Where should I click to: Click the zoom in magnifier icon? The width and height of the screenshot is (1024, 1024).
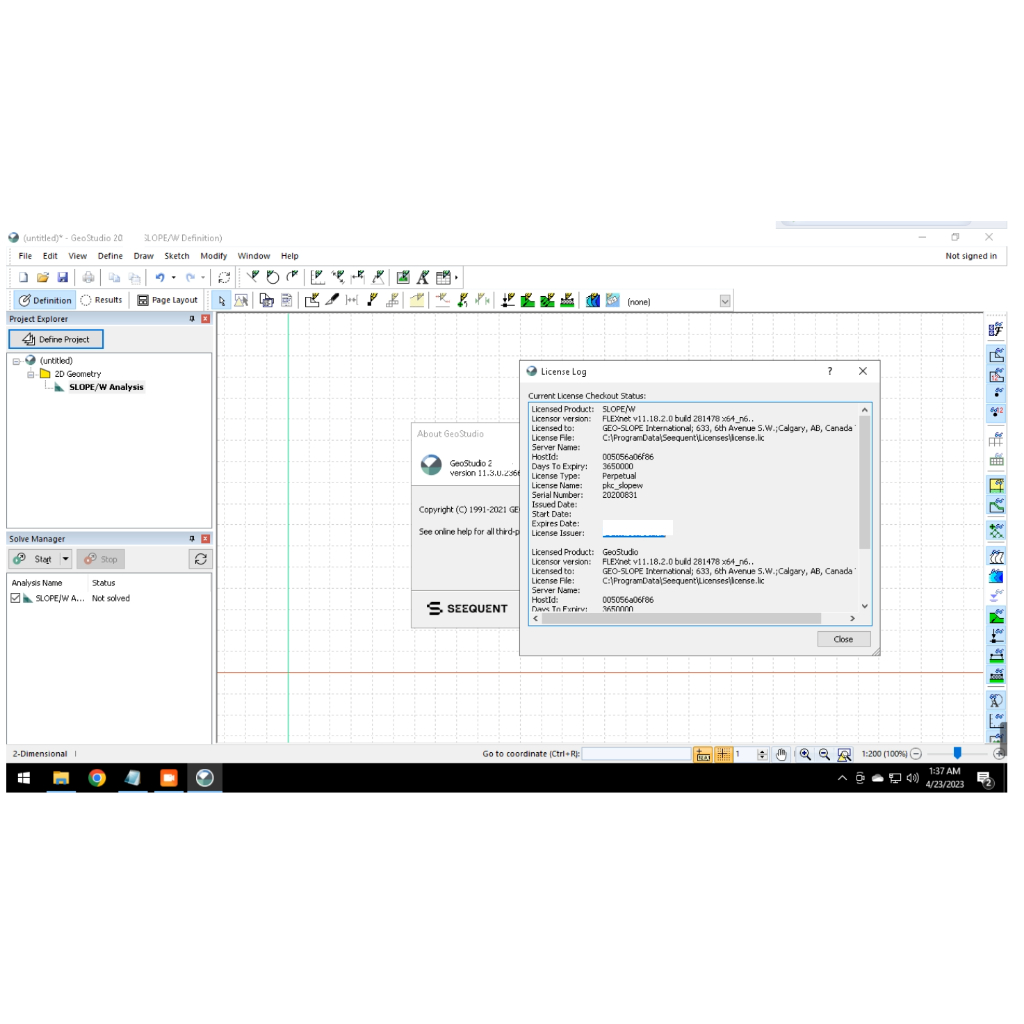click(805, 754)
